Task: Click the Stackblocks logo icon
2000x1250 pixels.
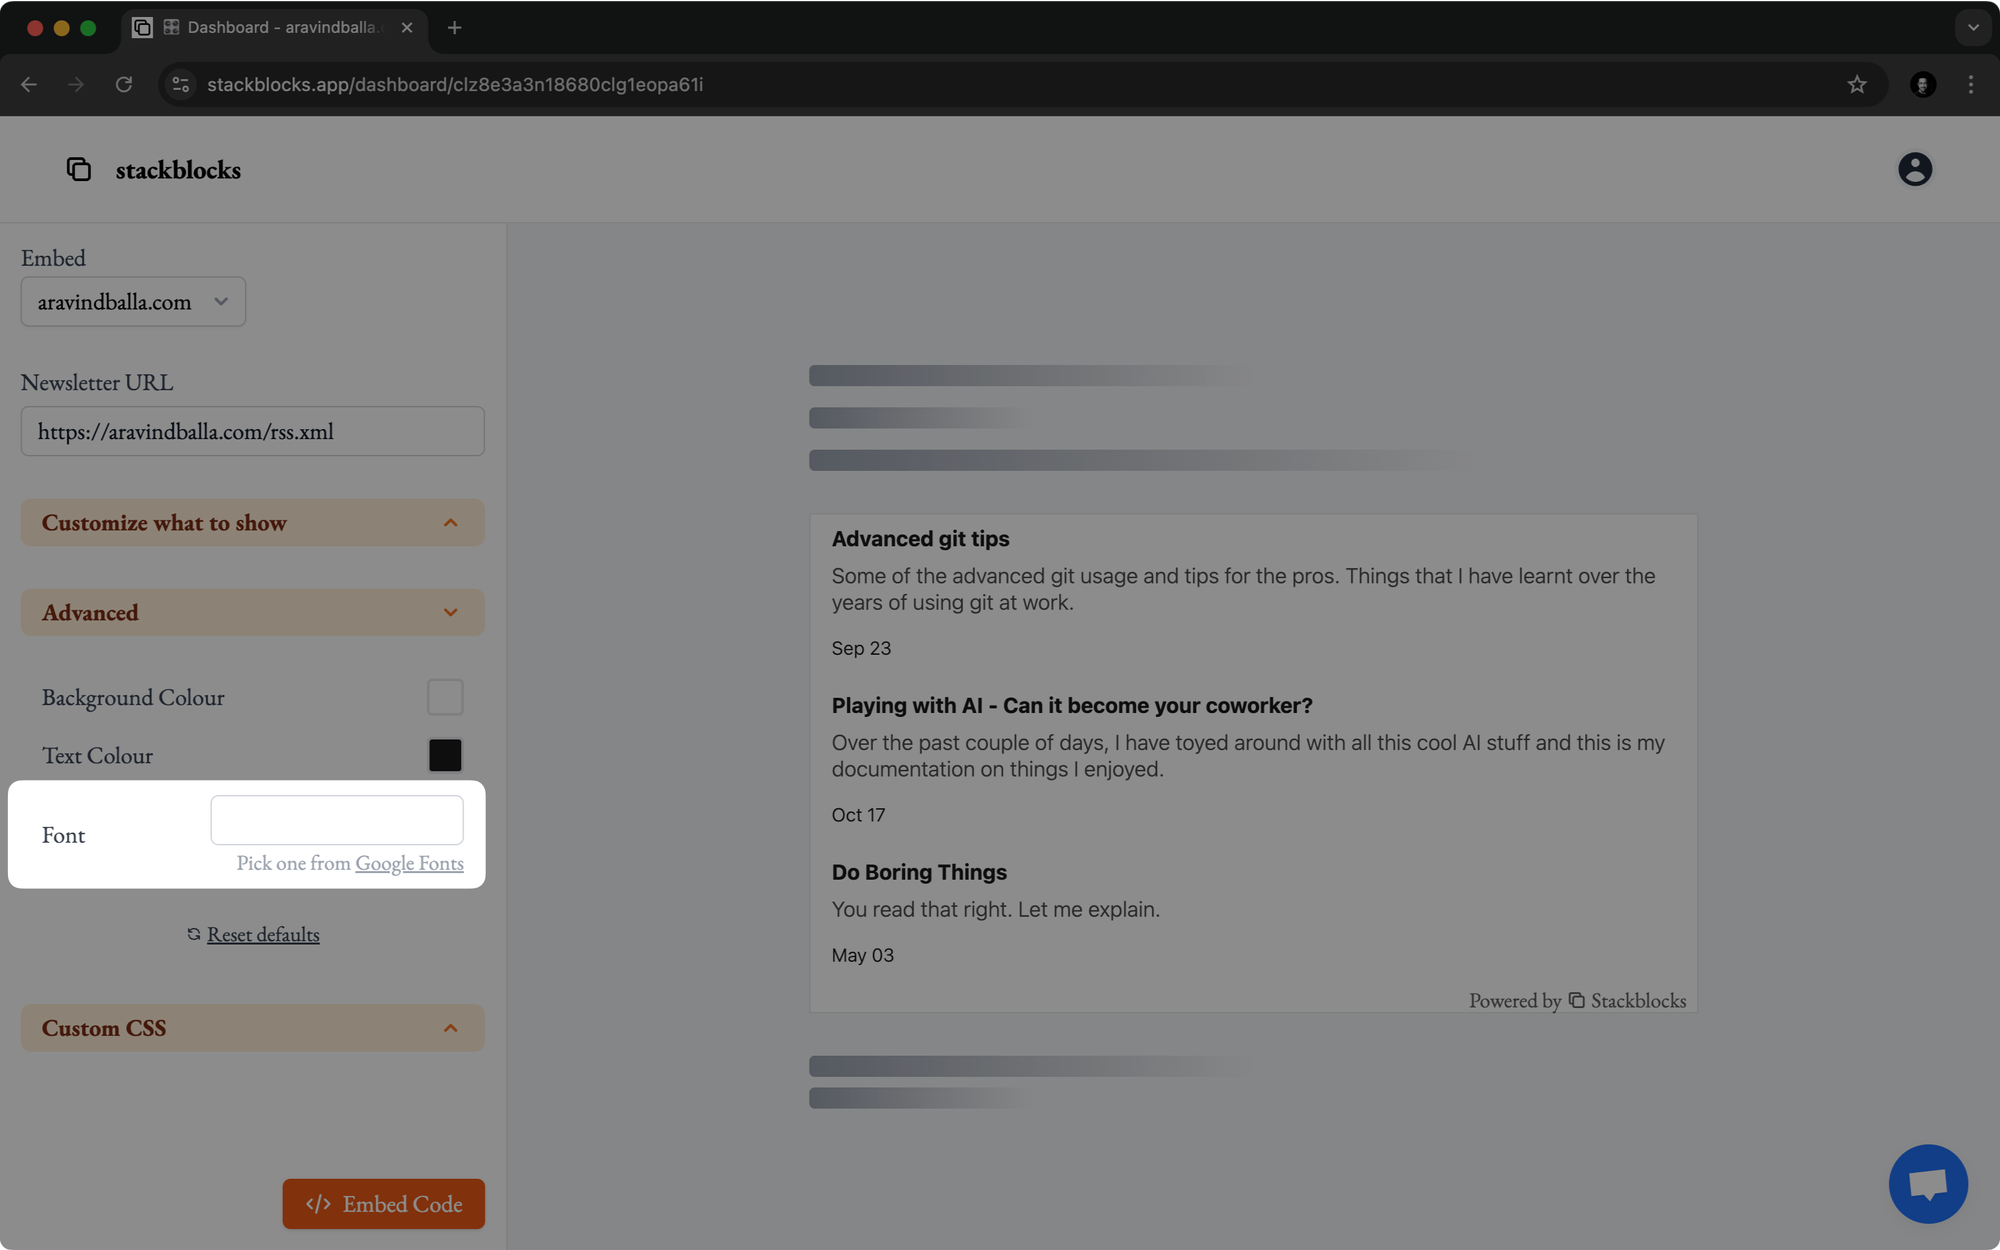Action: 81,168
